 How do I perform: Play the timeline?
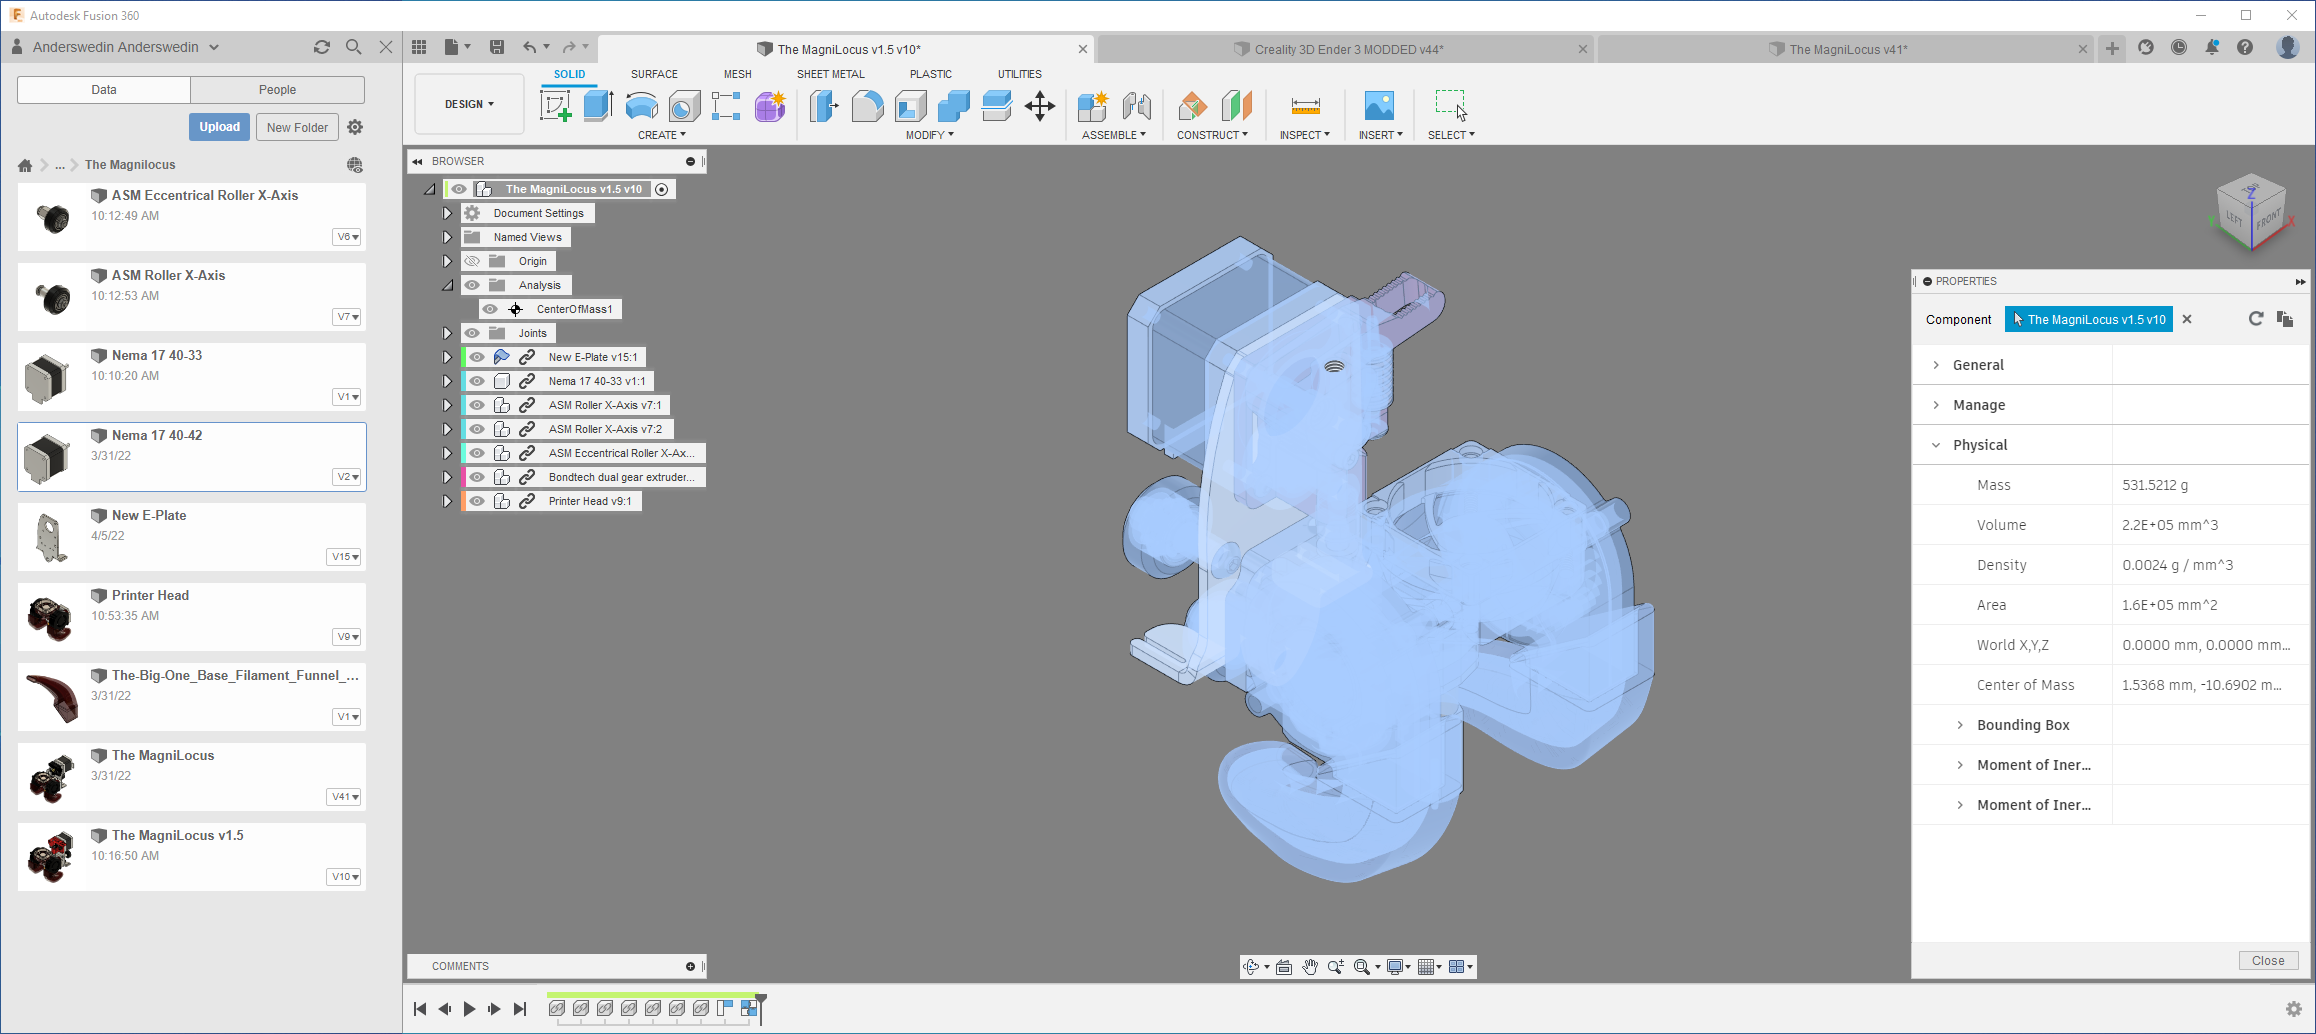pyautogui.click(x=469, y=1009)
